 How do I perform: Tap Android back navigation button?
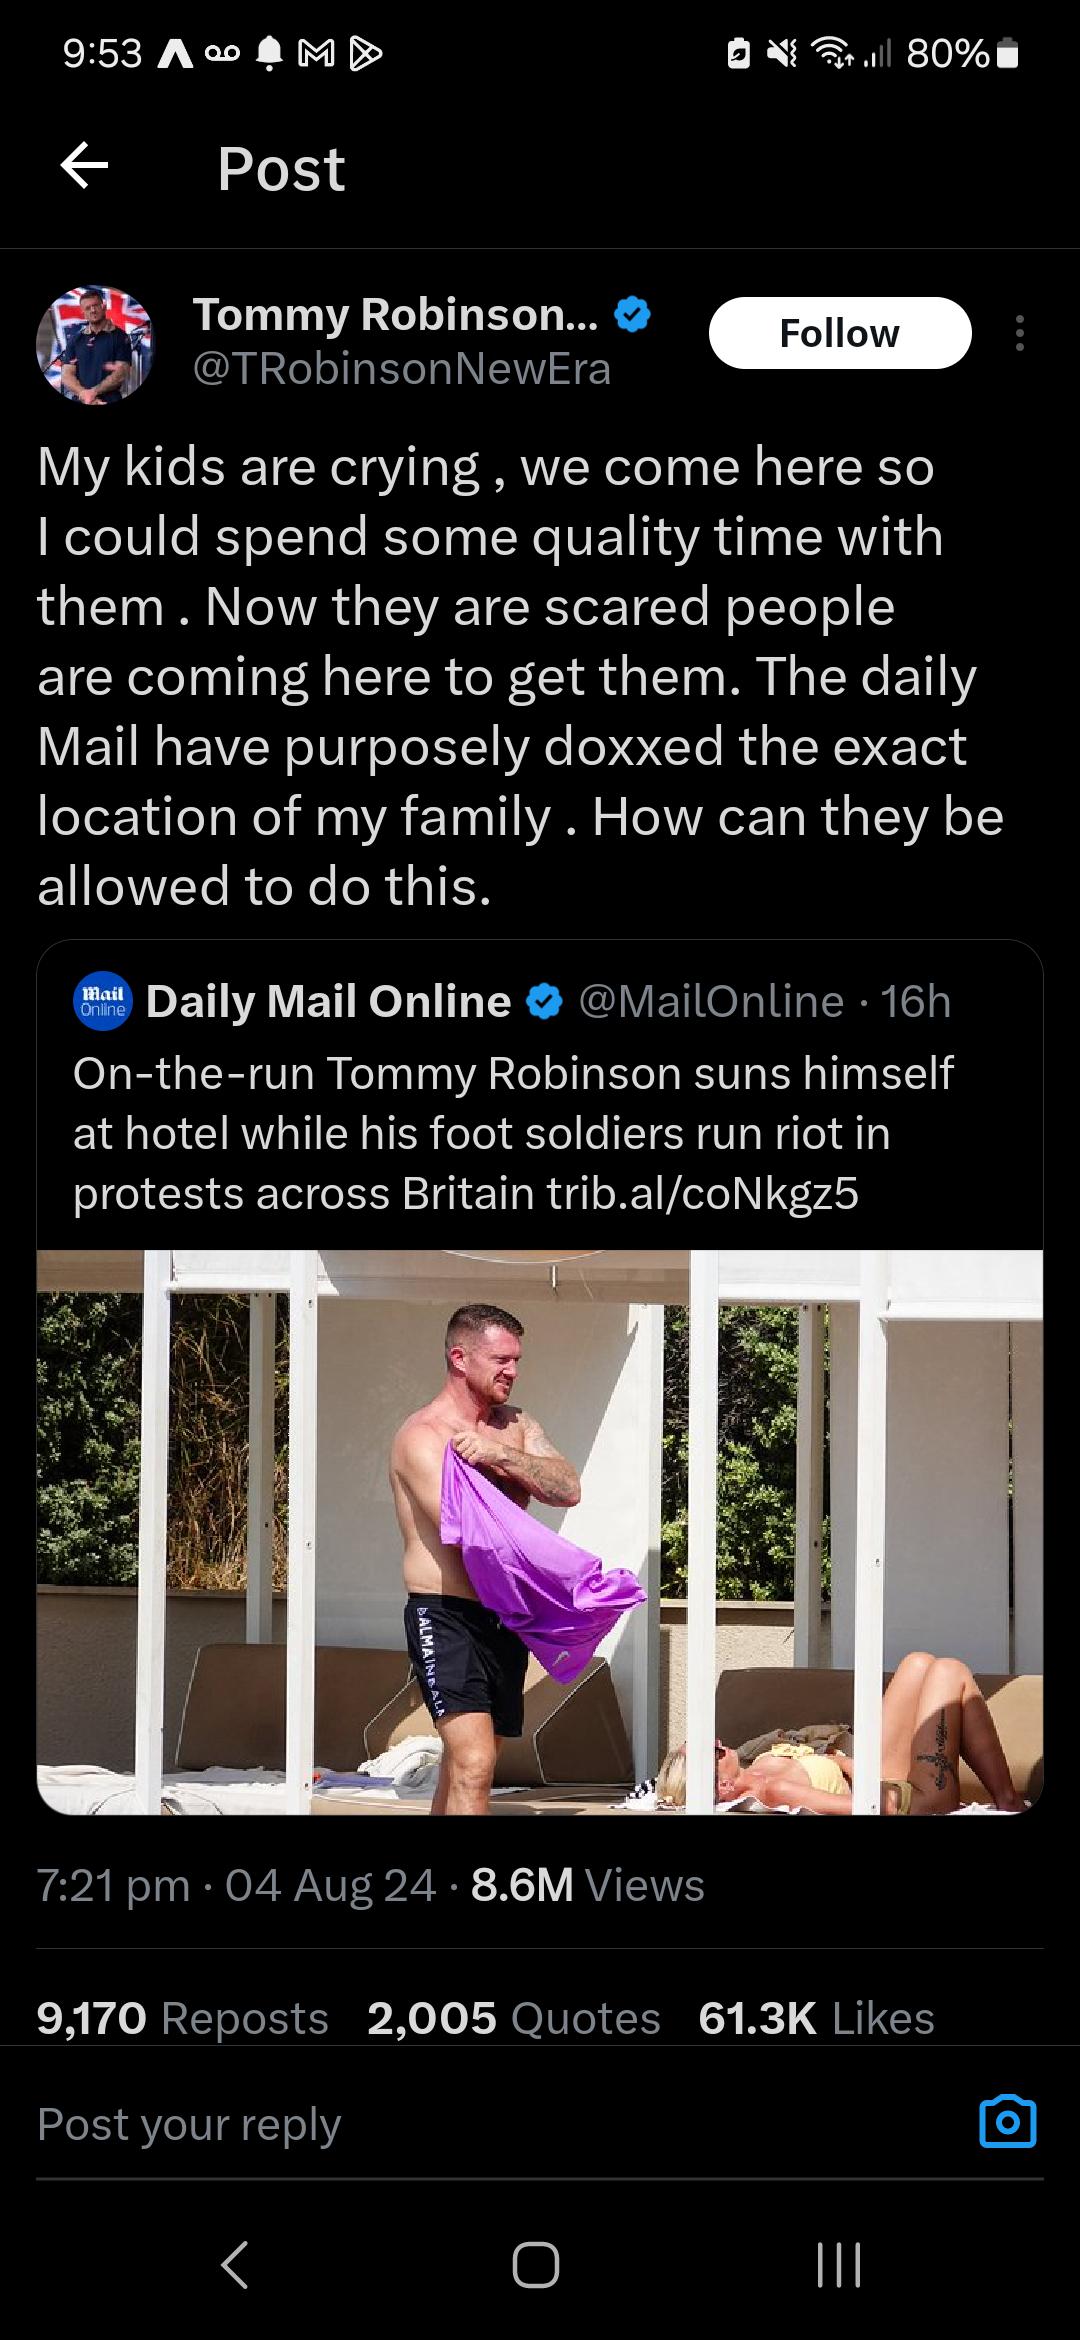point(234,2264)
